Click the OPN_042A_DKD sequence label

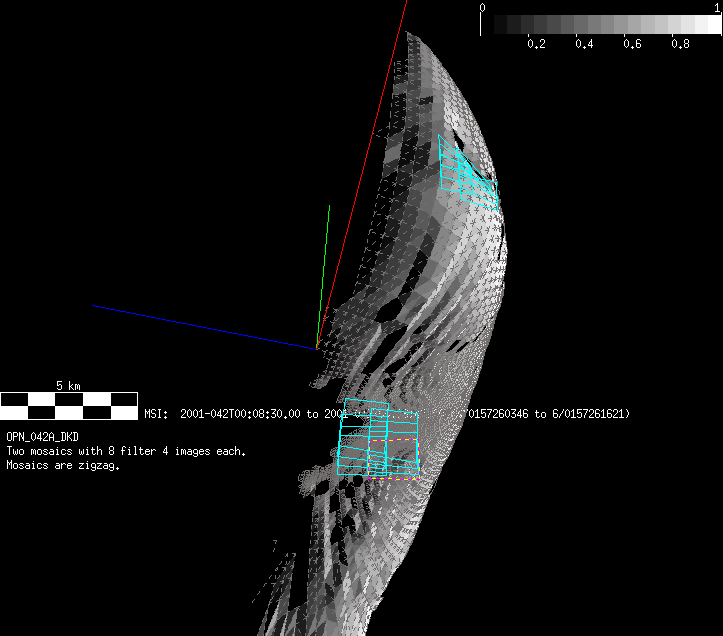(x=42, y=437)
